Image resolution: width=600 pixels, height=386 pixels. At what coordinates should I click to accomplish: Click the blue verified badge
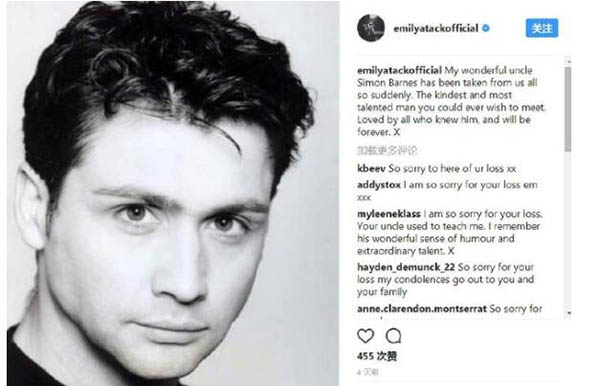[x=486, y=28]
